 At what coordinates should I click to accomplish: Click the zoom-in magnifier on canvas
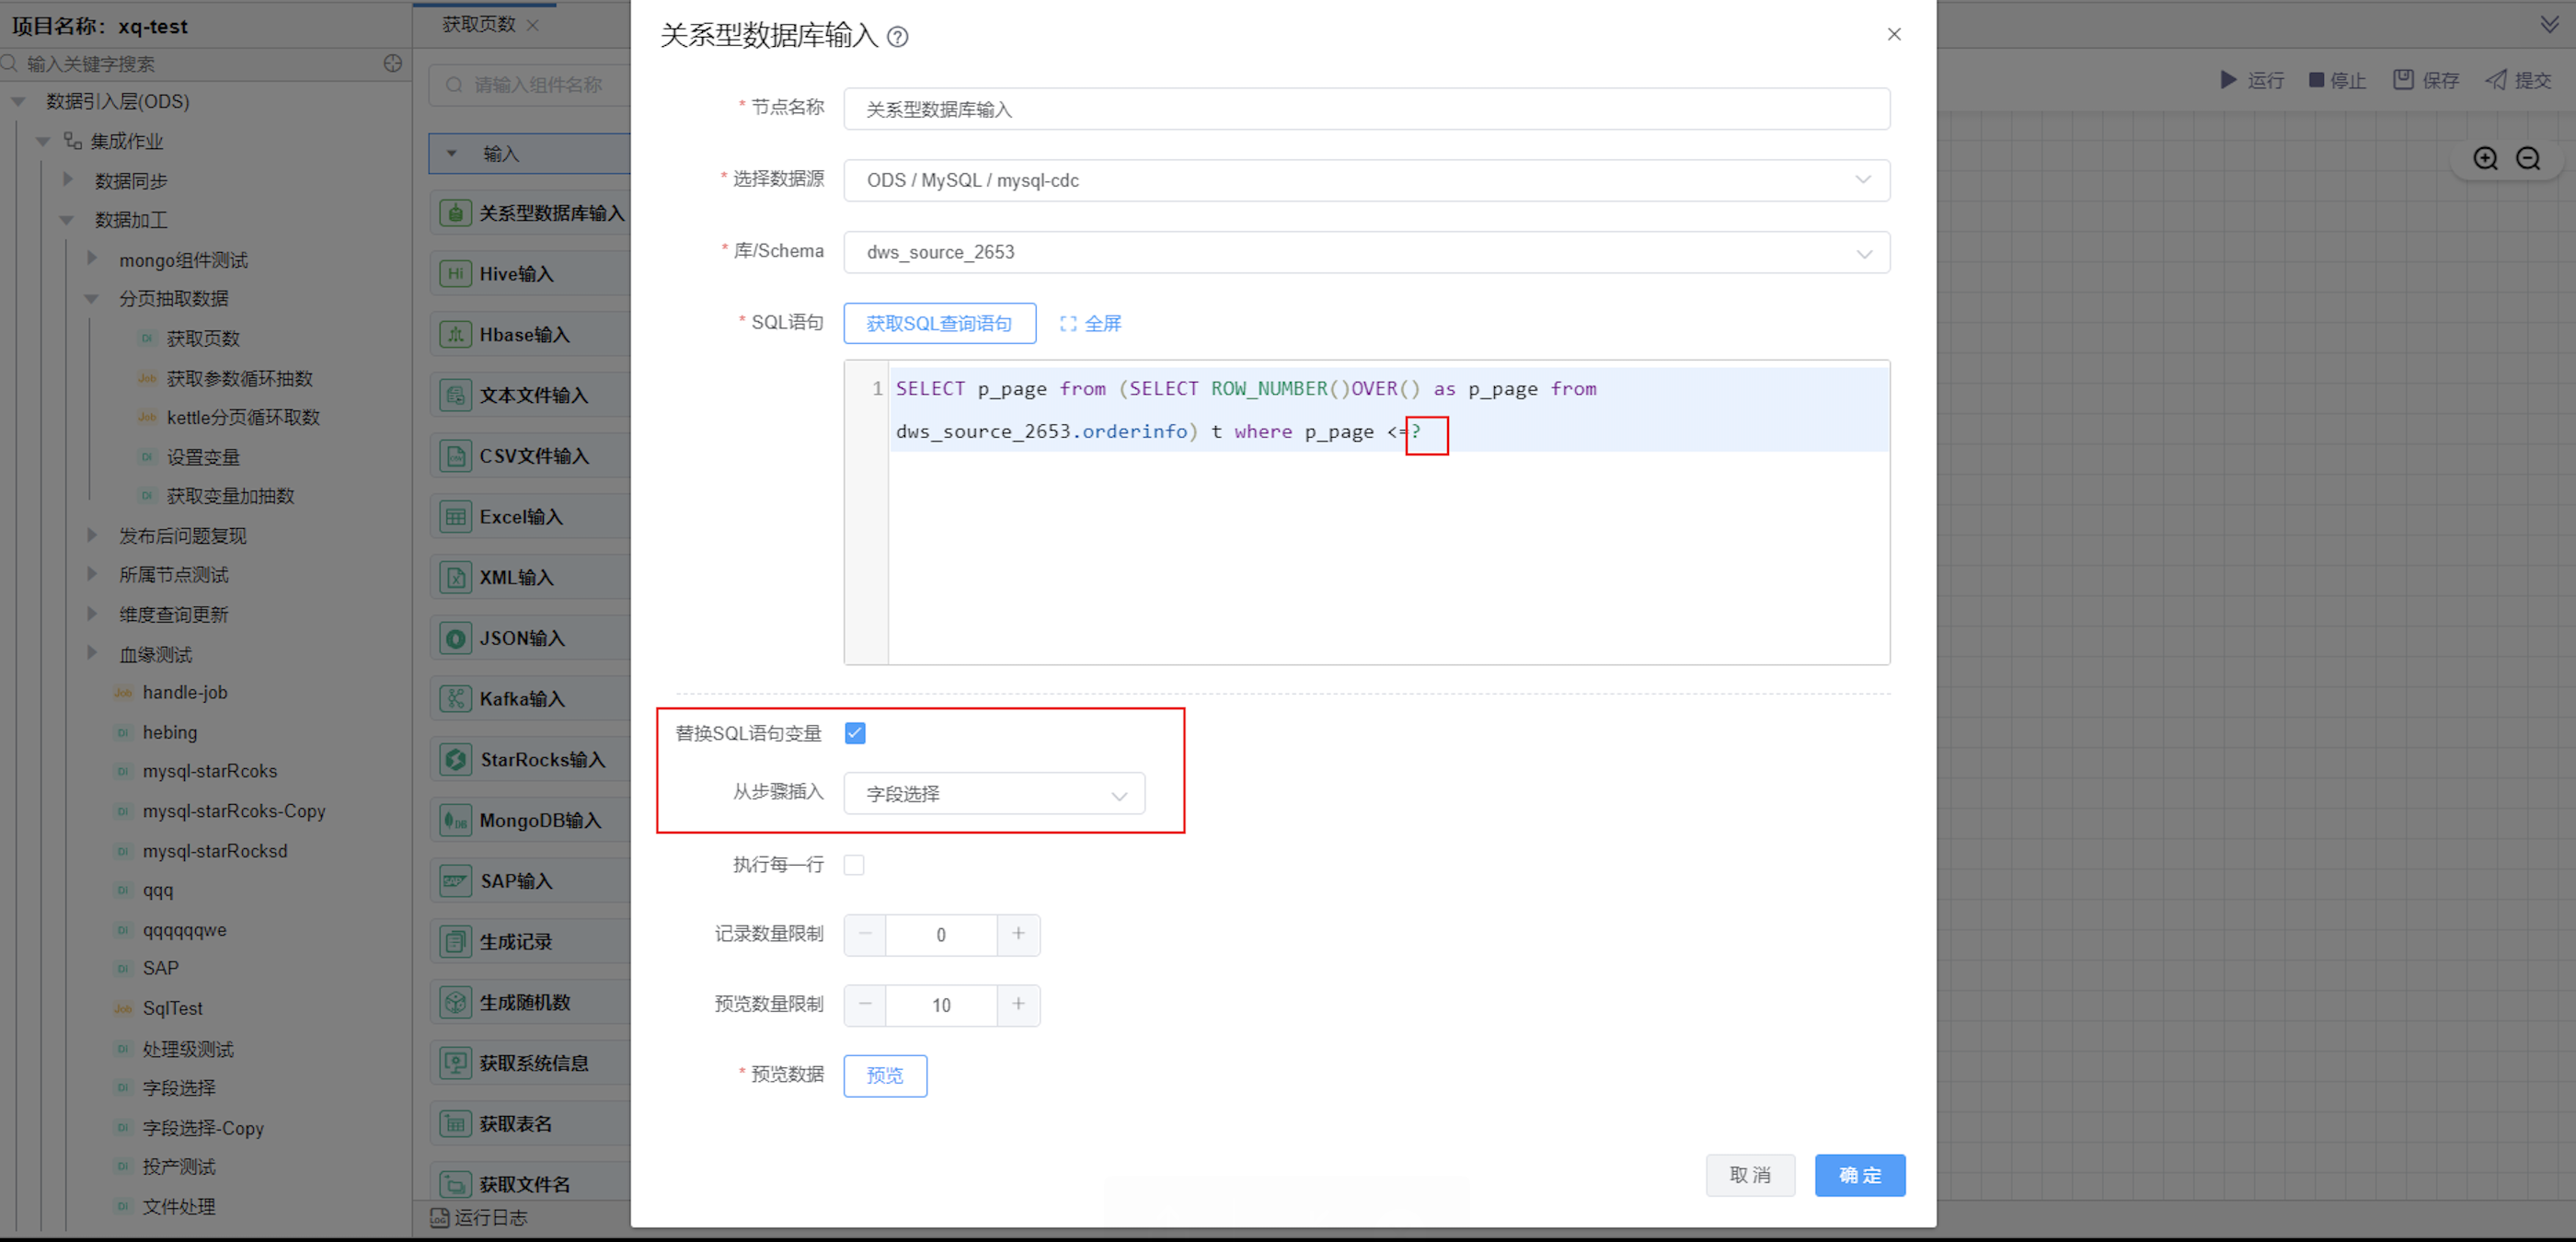click(x=2485, y=159)
